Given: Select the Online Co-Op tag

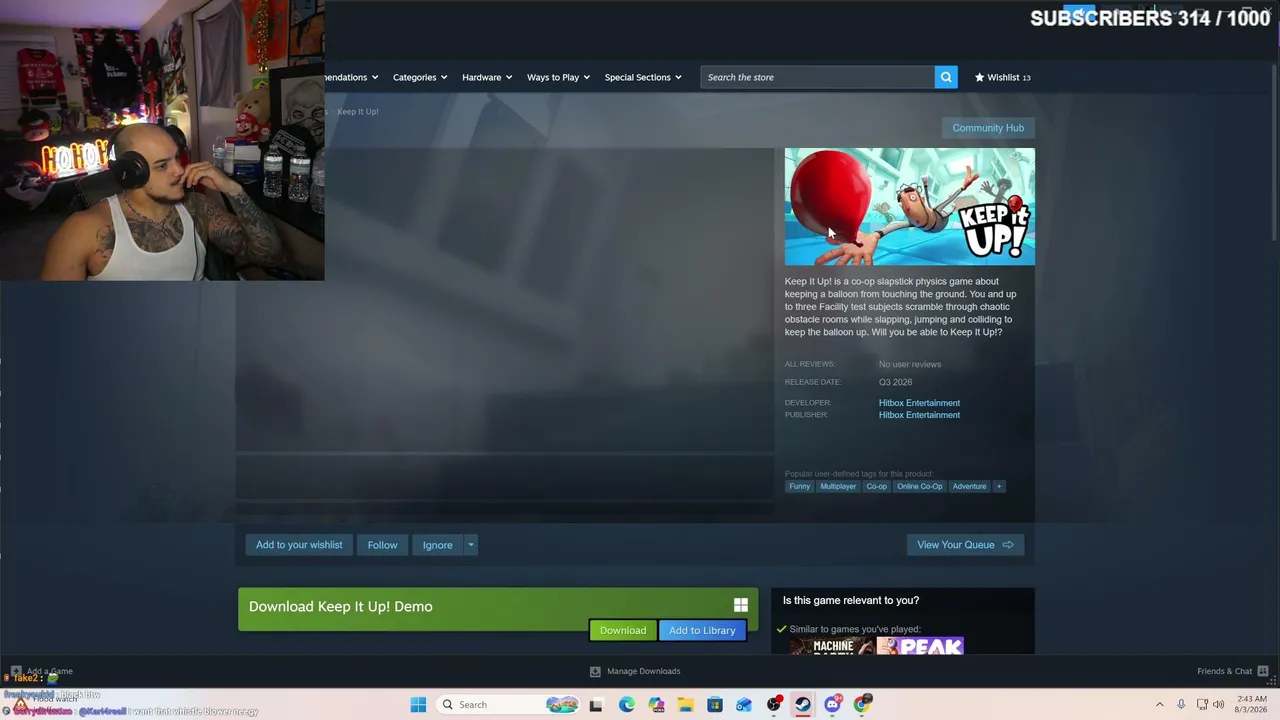Looking at the screenshot, I should (x=920, y=486).
